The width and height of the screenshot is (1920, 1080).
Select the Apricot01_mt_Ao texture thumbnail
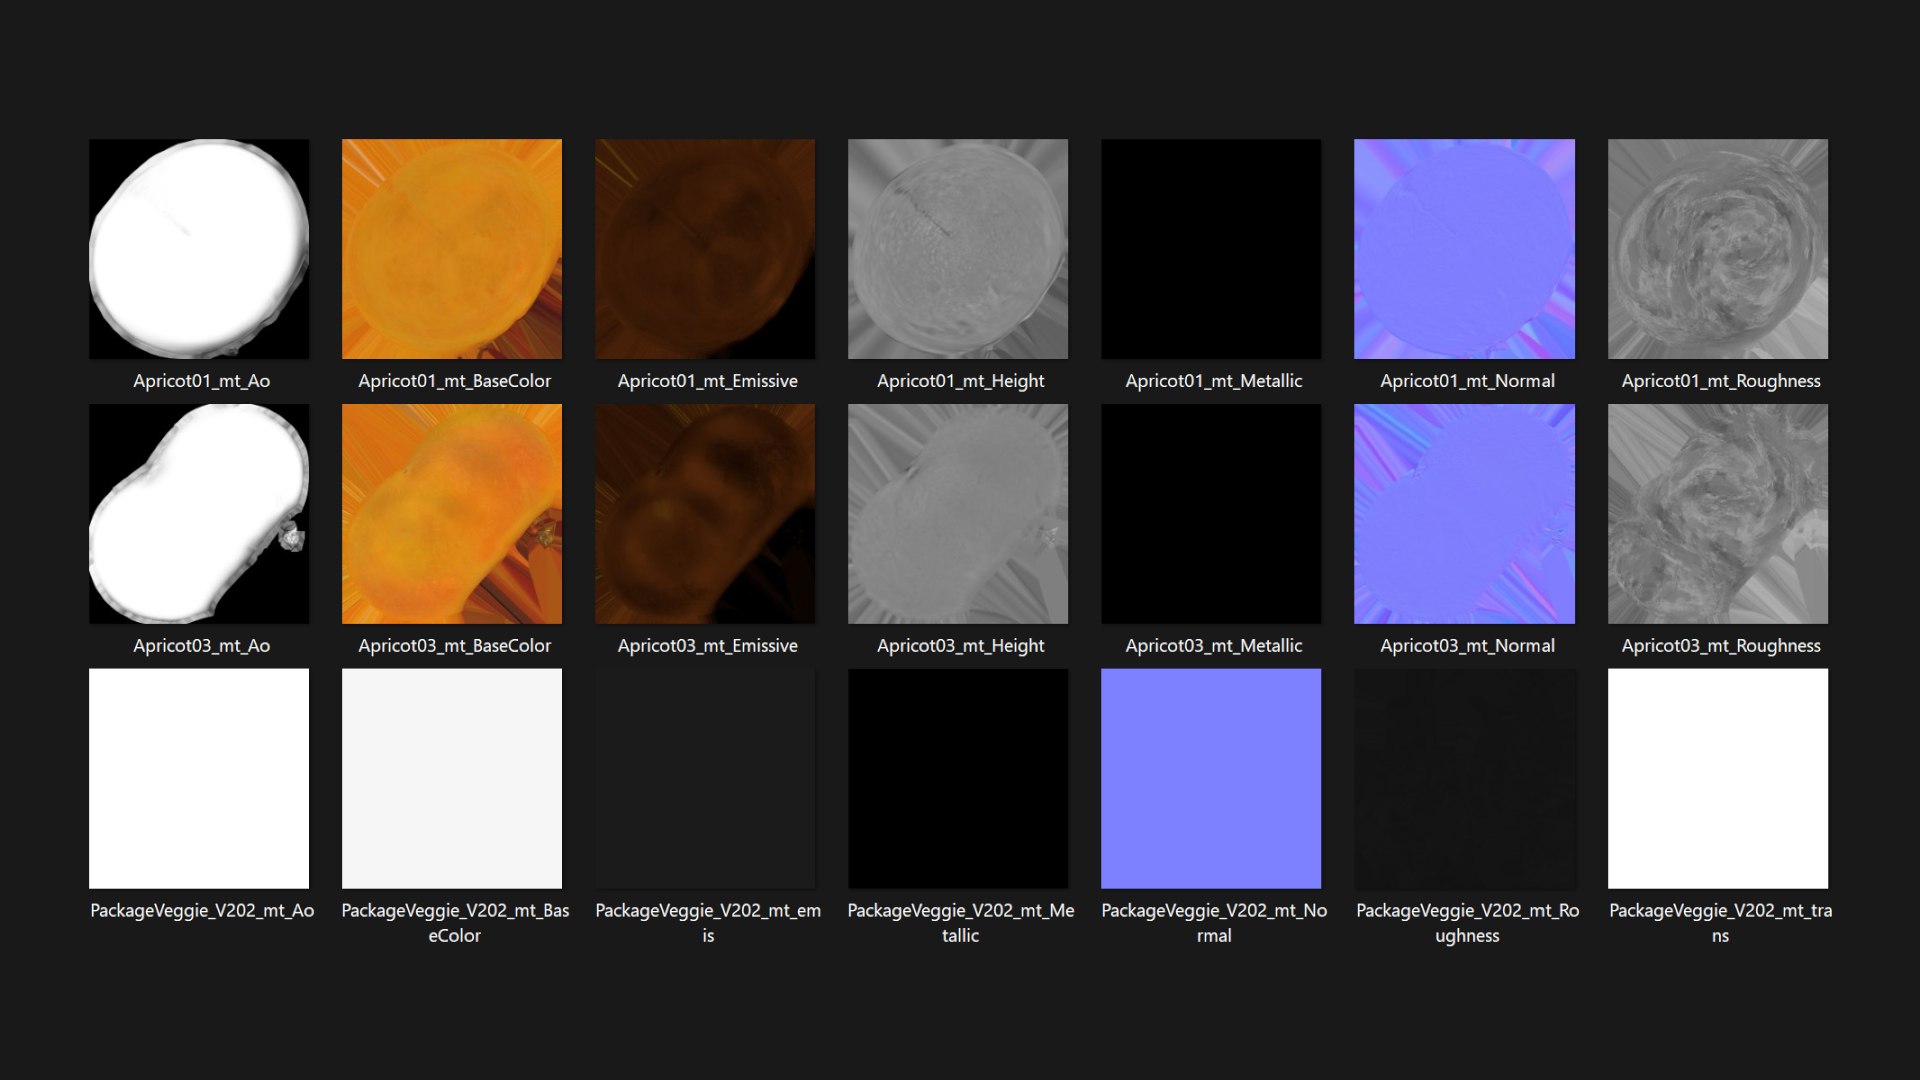click(x=199, y=249)
